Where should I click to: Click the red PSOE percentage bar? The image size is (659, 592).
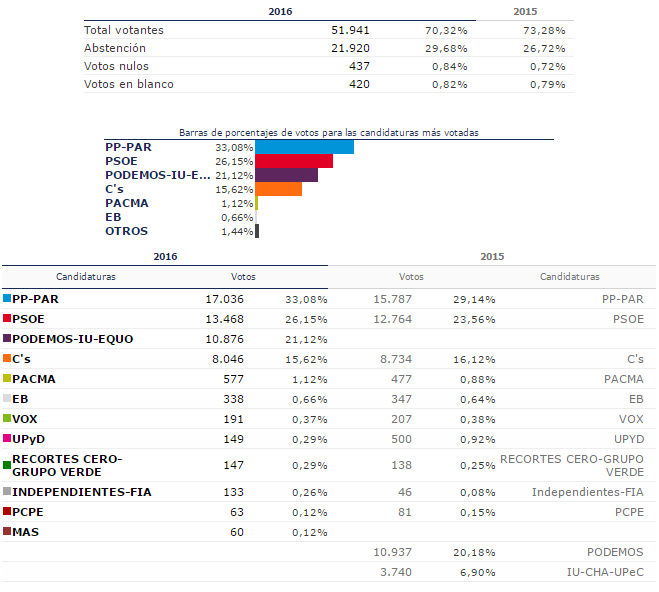294,161
